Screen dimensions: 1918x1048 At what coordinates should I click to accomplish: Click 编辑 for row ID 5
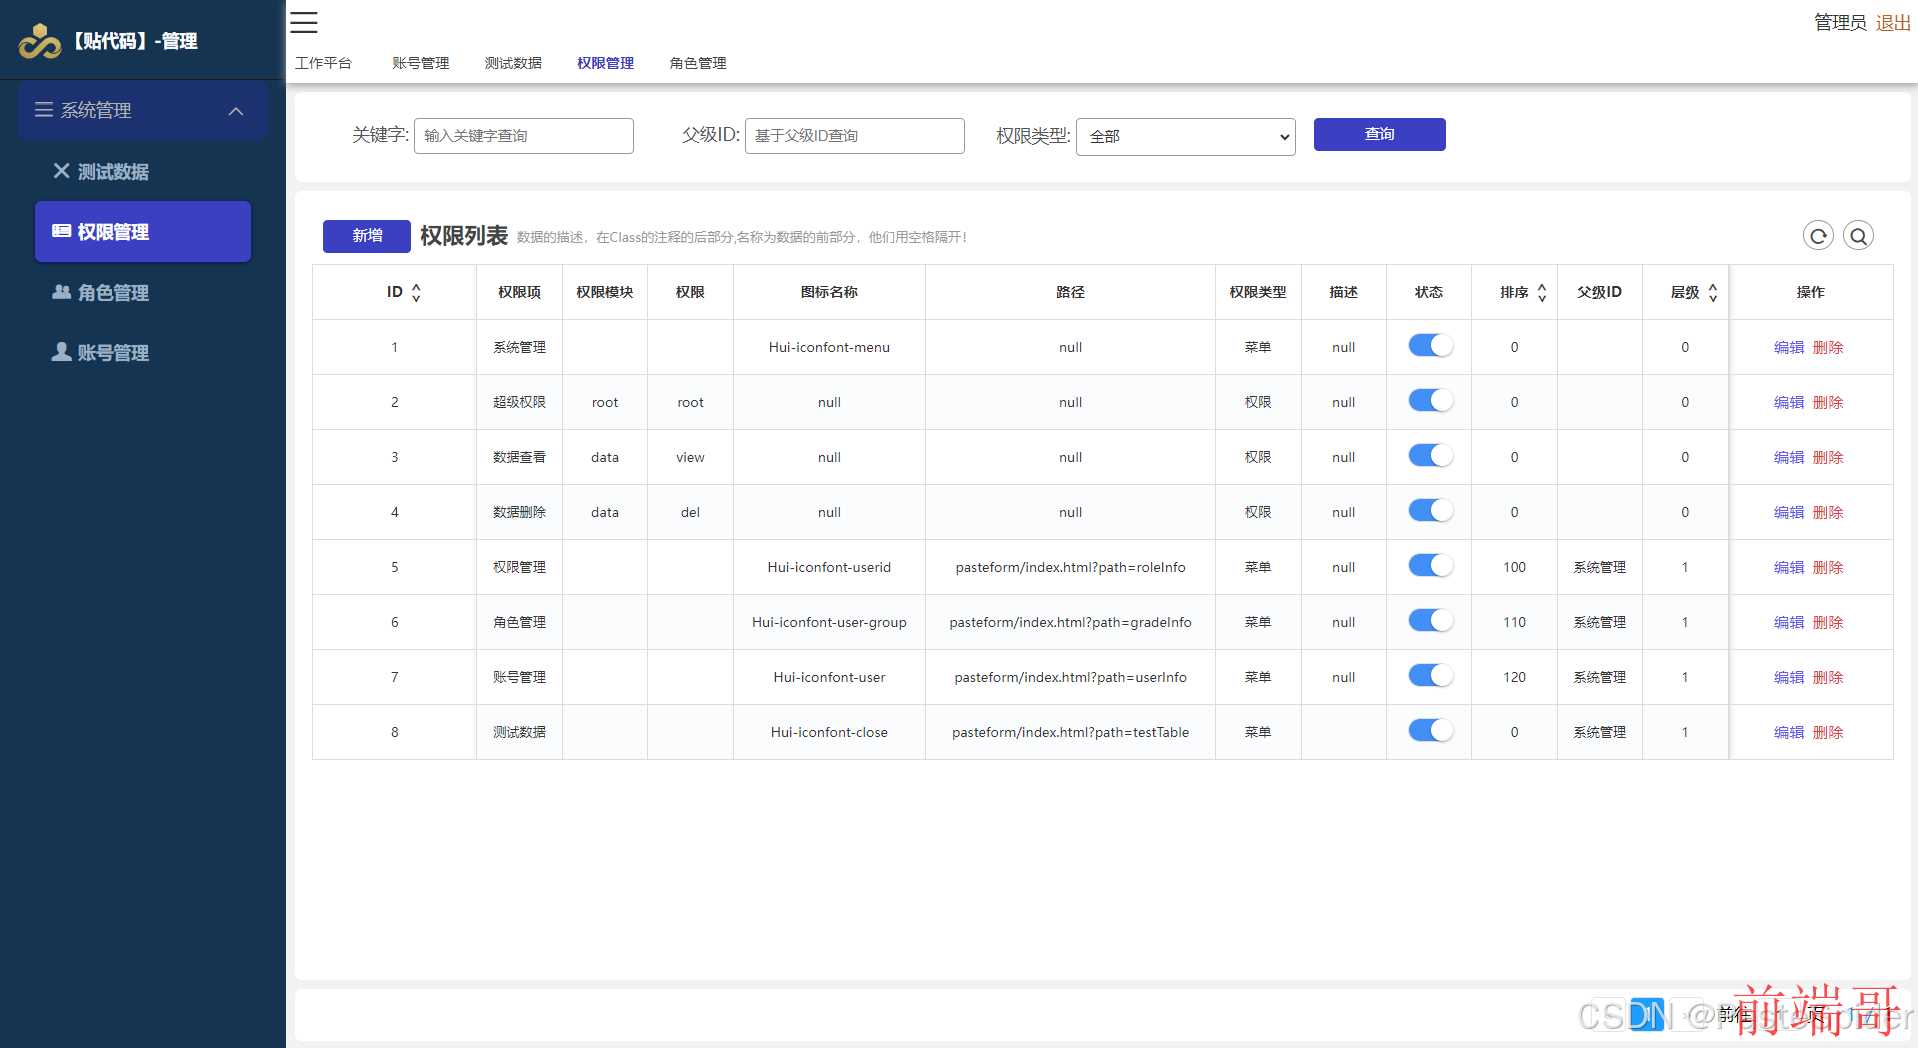(x=1789, y=567)
